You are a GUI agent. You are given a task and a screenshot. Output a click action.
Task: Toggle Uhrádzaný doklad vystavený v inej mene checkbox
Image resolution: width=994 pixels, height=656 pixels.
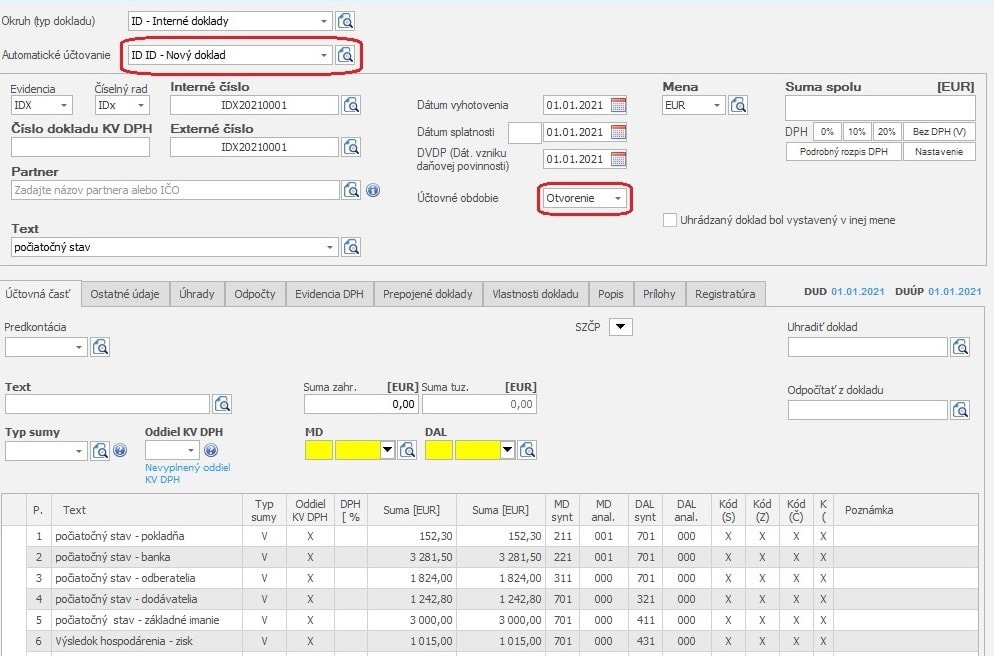tap(670, 220)
